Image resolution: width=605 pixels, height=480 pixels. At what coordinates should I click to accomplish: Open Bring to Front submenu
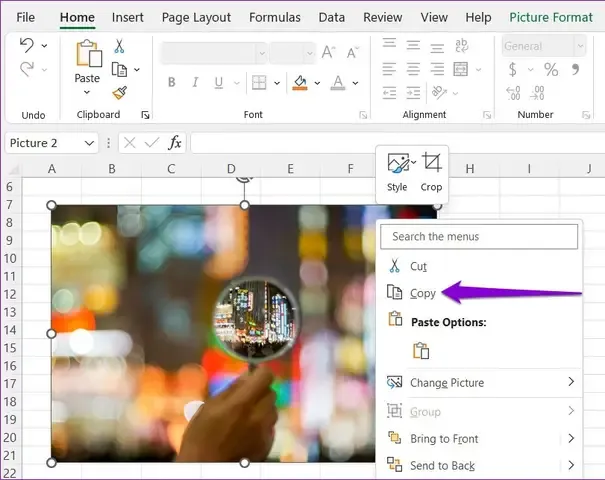(480, 439)
